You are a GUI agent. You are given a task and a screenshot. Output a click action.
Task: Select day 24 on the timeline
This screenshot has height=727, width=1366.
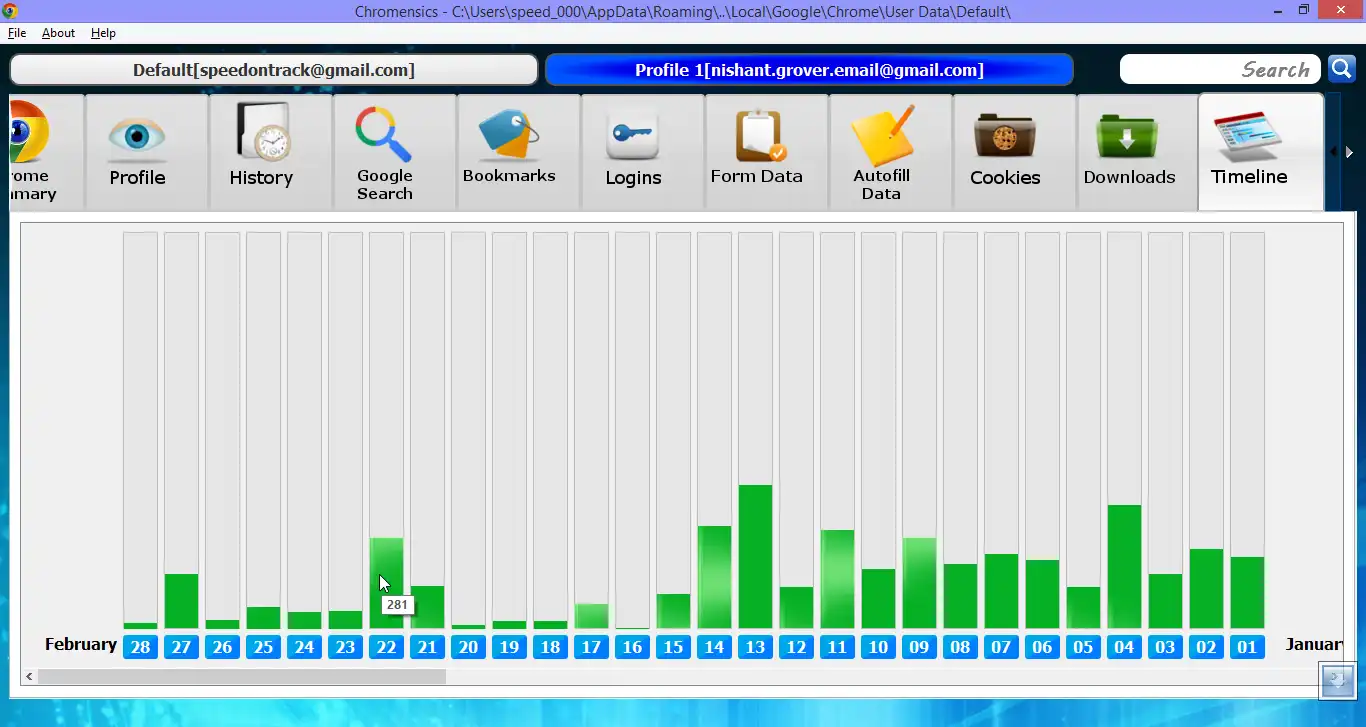(304, 647)
